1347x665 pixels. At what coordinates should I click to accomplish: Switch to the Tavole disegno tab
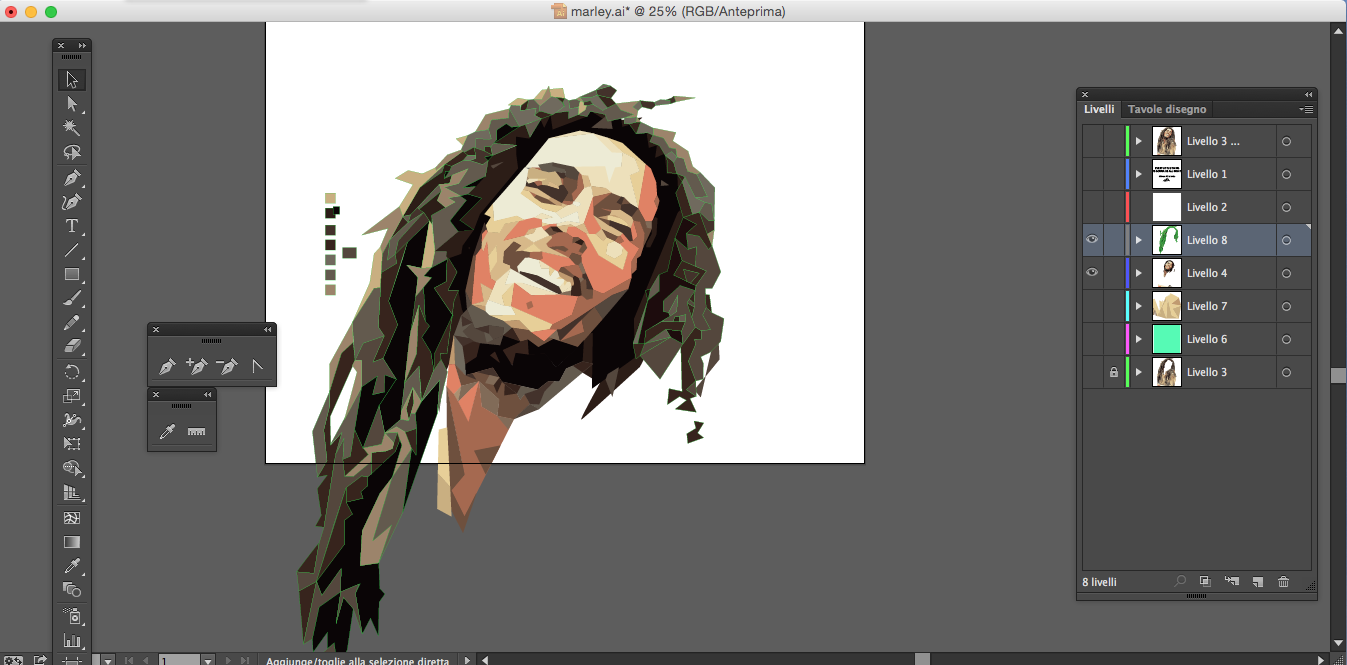pyautogui.click(x=1167, y=109)
